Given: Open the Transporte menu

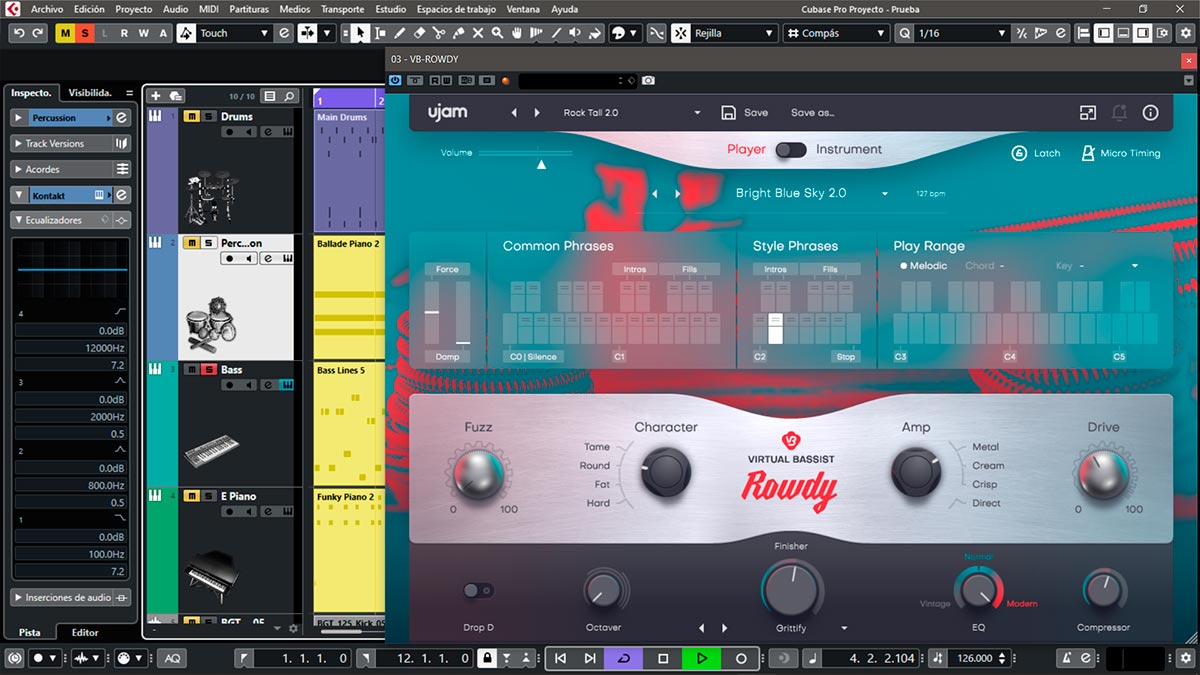Looking at the screenshot, I should click(x=342, y=9).
